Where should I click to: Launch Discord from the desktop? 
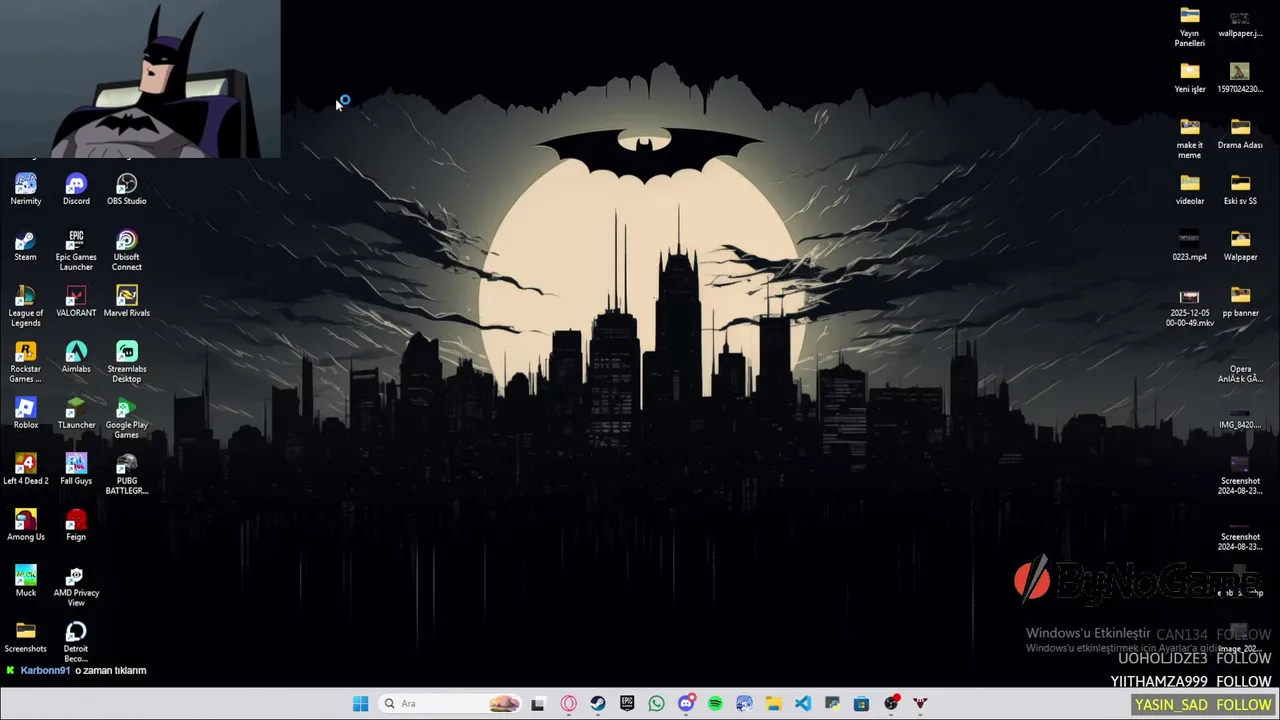76,189
